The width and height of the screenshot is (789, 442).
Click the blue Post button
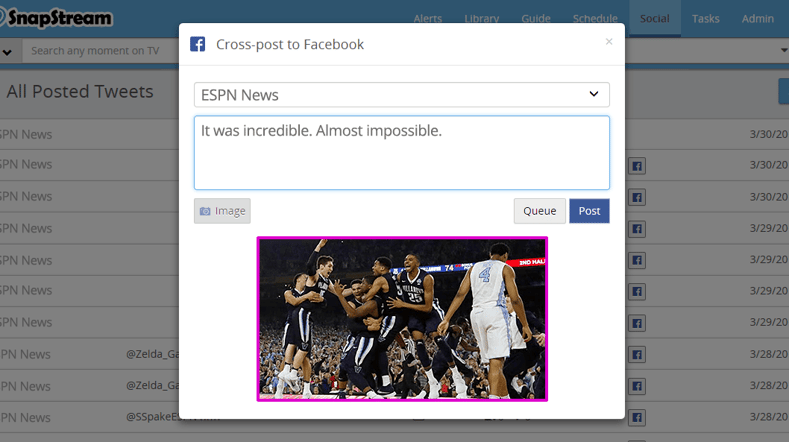589,211
